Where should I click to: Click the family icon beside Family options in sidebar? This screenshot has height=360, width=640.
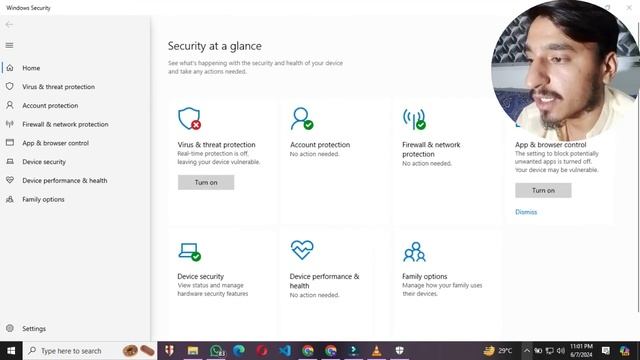10,199
